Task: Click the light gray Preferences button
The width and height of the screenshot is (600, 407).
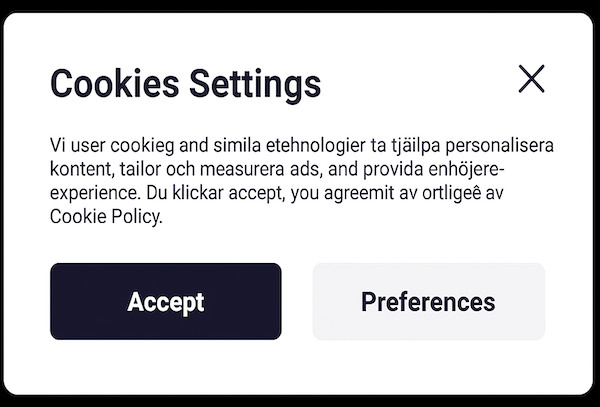Action: (x=428, y=302)
